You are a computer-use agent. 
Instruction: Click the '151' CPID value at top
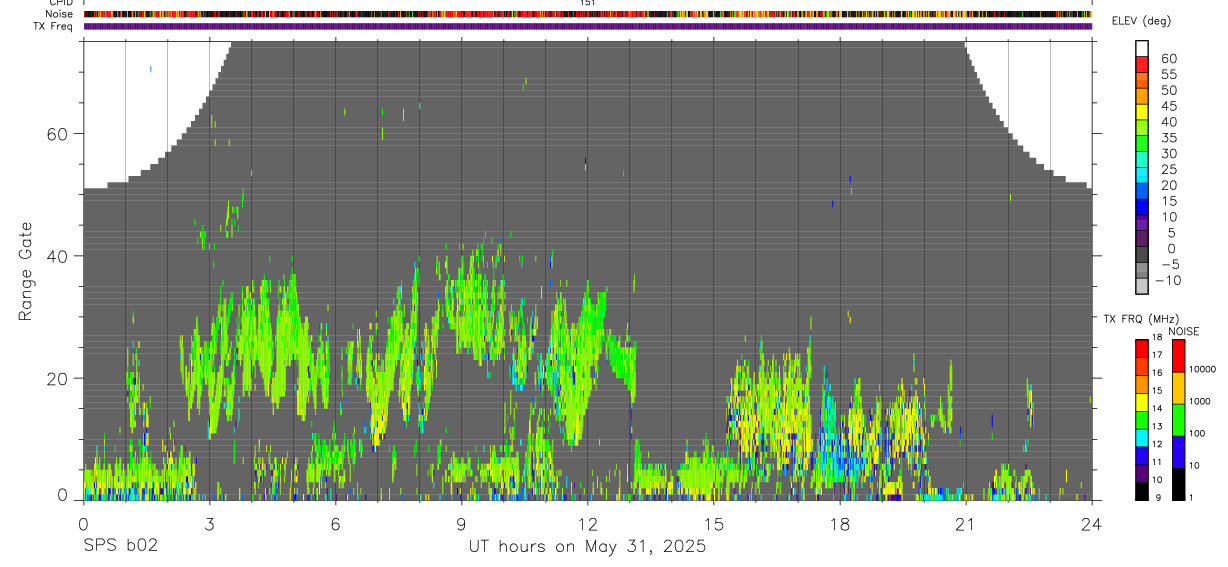(588, 3)
